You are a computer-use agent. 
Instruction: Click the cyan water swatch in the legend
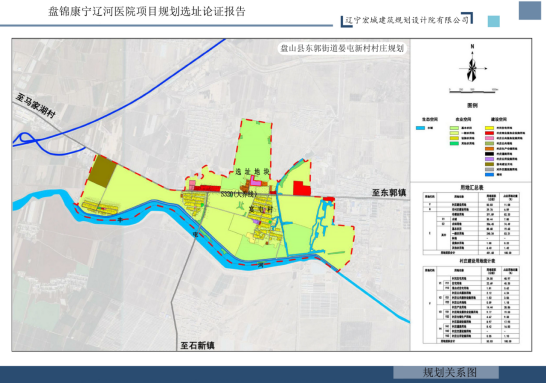[x=421, y=128]
